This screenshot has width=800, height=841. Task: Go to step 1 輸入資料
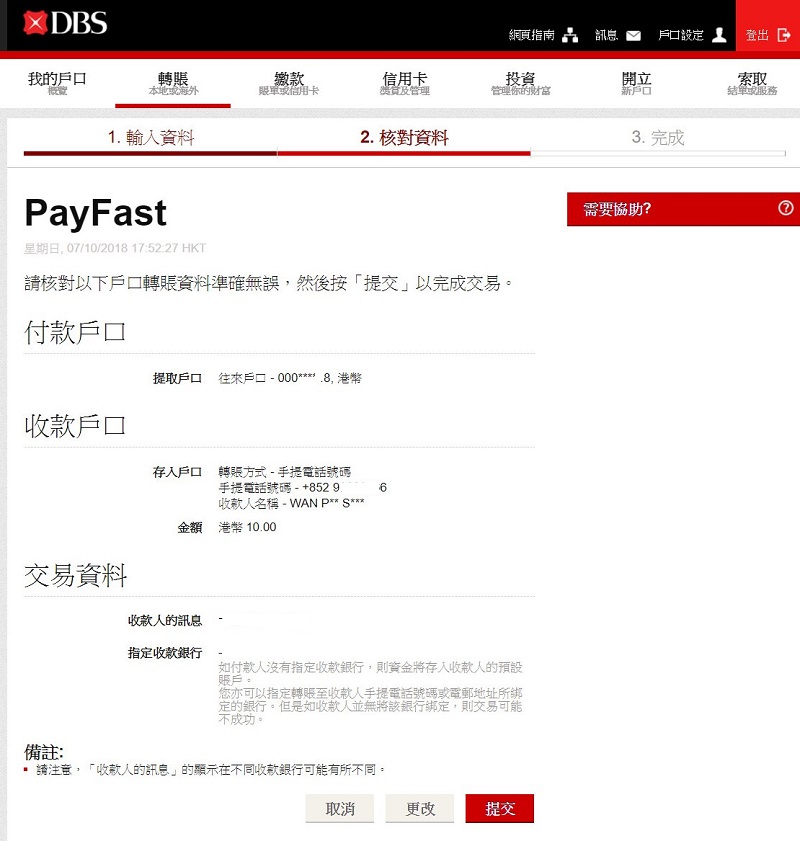(151, 138)
